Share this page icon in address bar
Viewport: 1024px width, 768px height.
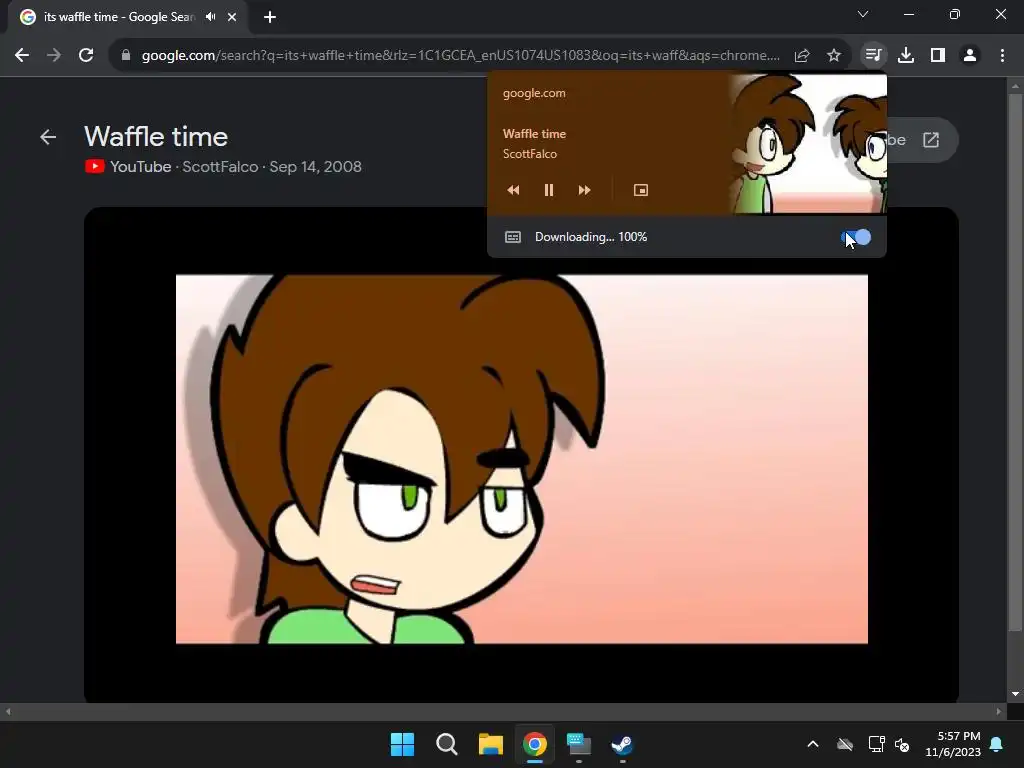802,56
